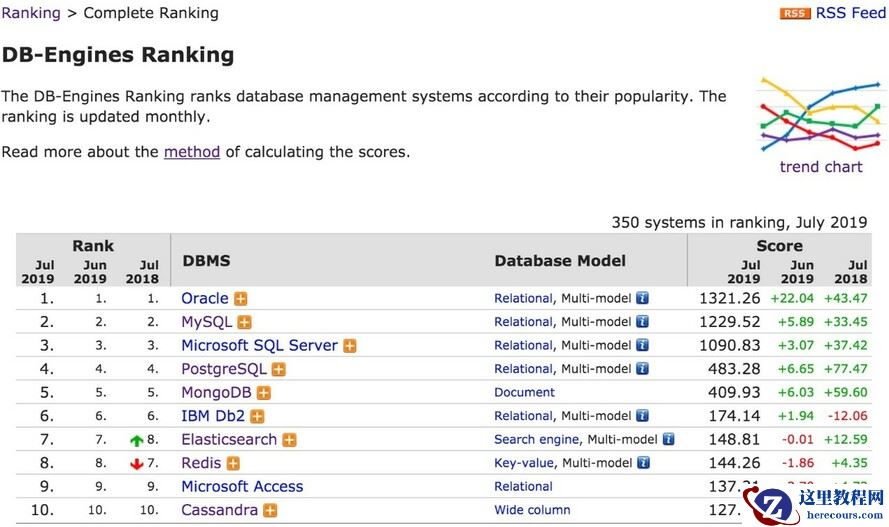Screen dimensions: 889x527
Task: Open the Wide column database model link
Action: pyautogui.click(x=532, y=510)
